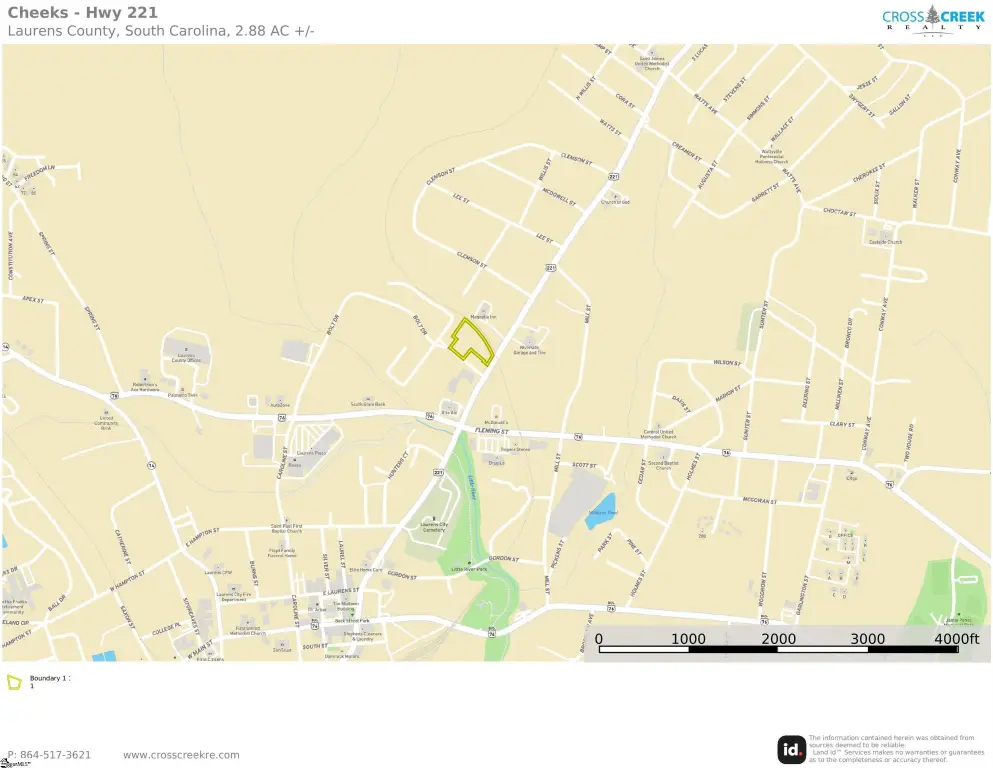This screenshot has width=993, height=768.
Task: Click the Rite Aid map marker
Action: [450, 409]
